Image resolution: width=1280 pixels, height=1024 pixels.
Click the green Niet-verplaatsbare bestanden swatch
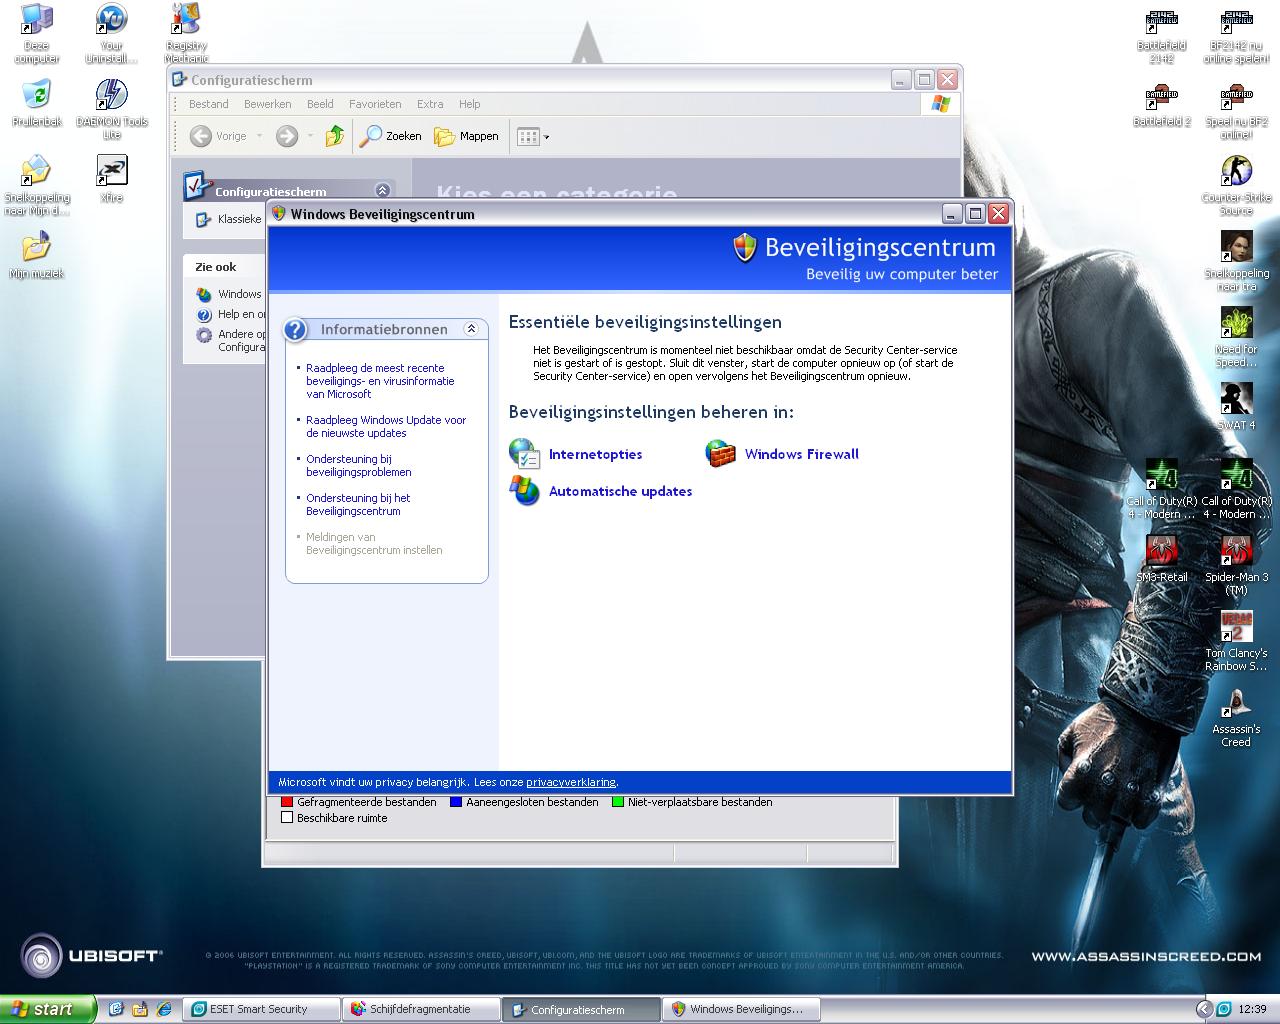[618, 802]
